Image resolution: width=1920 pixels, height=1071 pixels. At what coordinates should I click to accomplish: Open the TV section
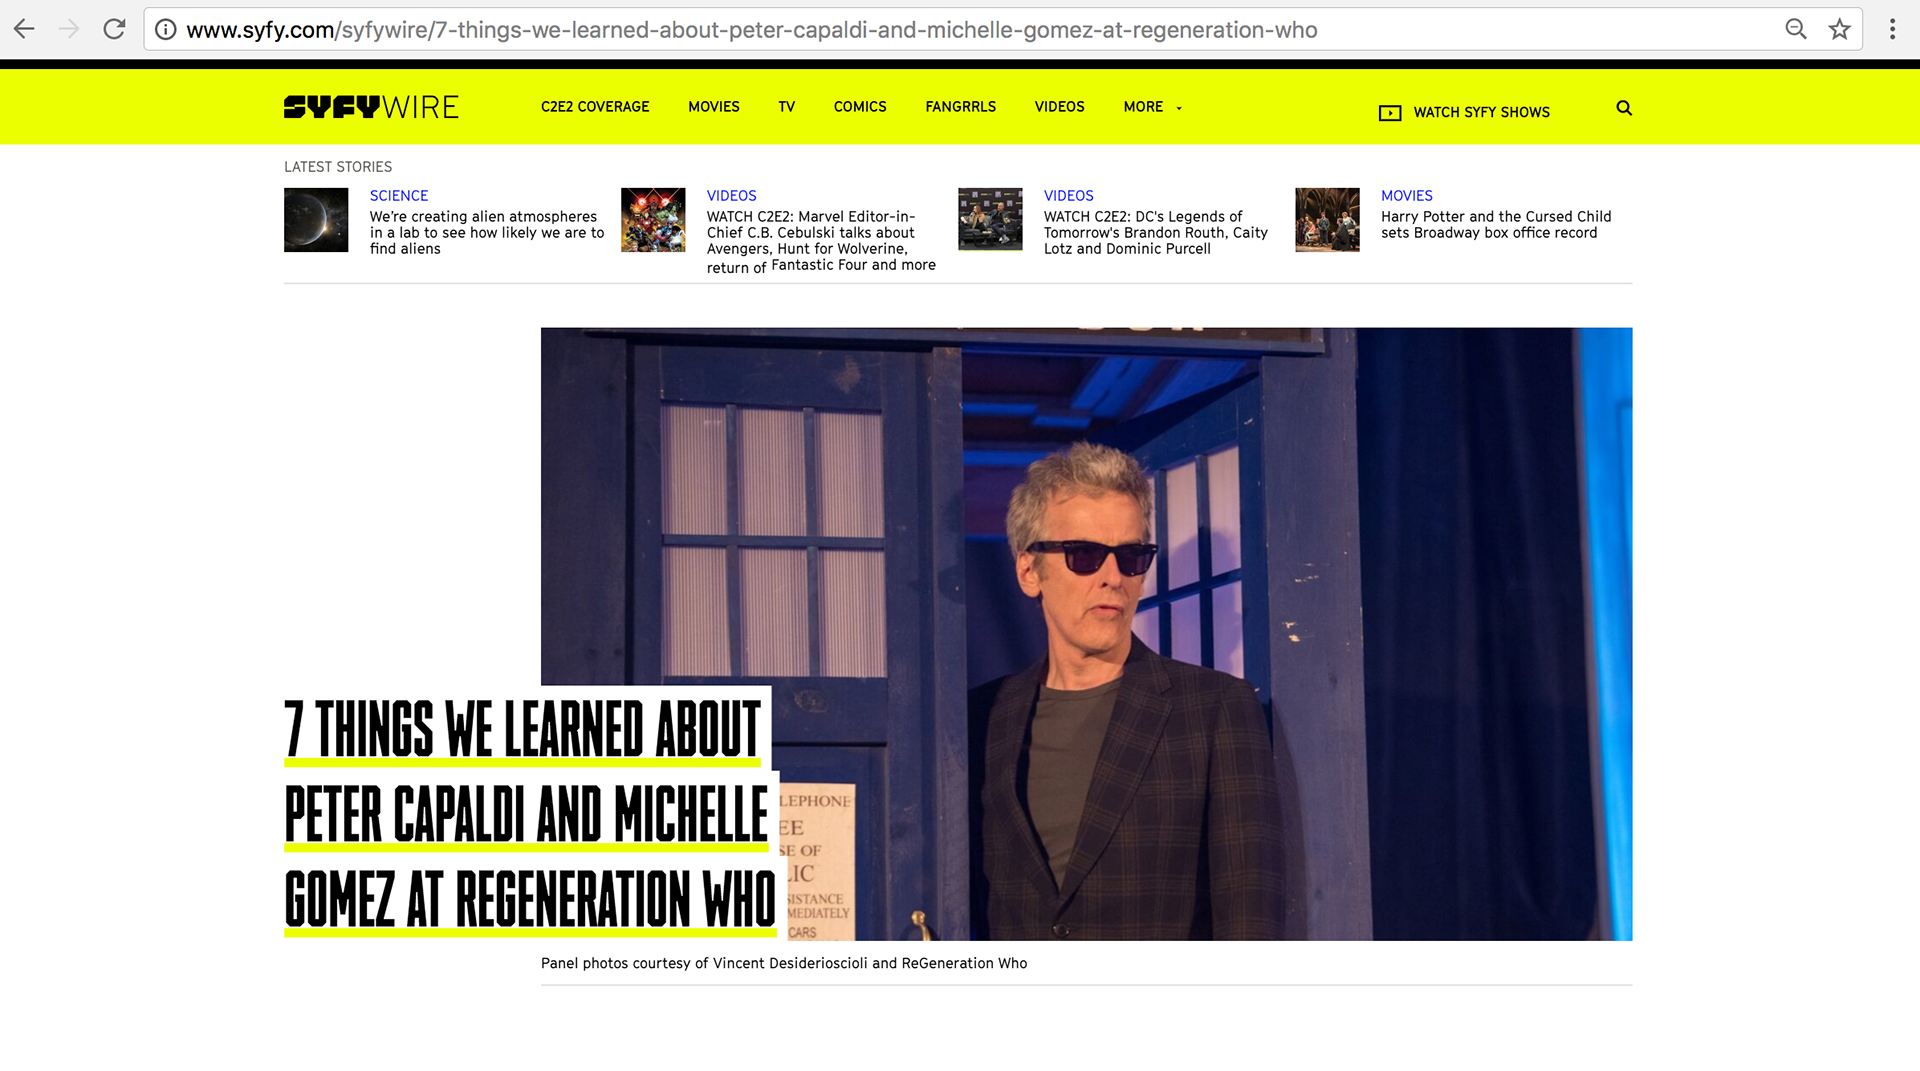tap(787, 107)
